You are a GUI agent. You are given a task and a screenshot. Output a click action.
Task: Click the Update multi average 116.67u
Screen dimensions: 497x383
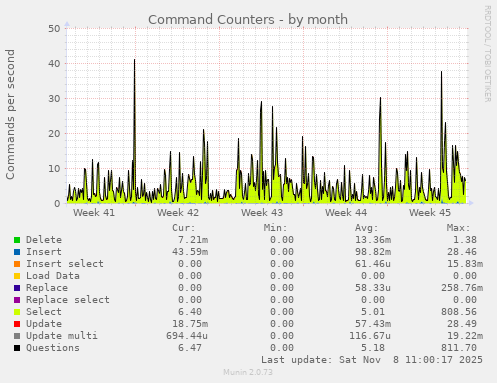370,336
